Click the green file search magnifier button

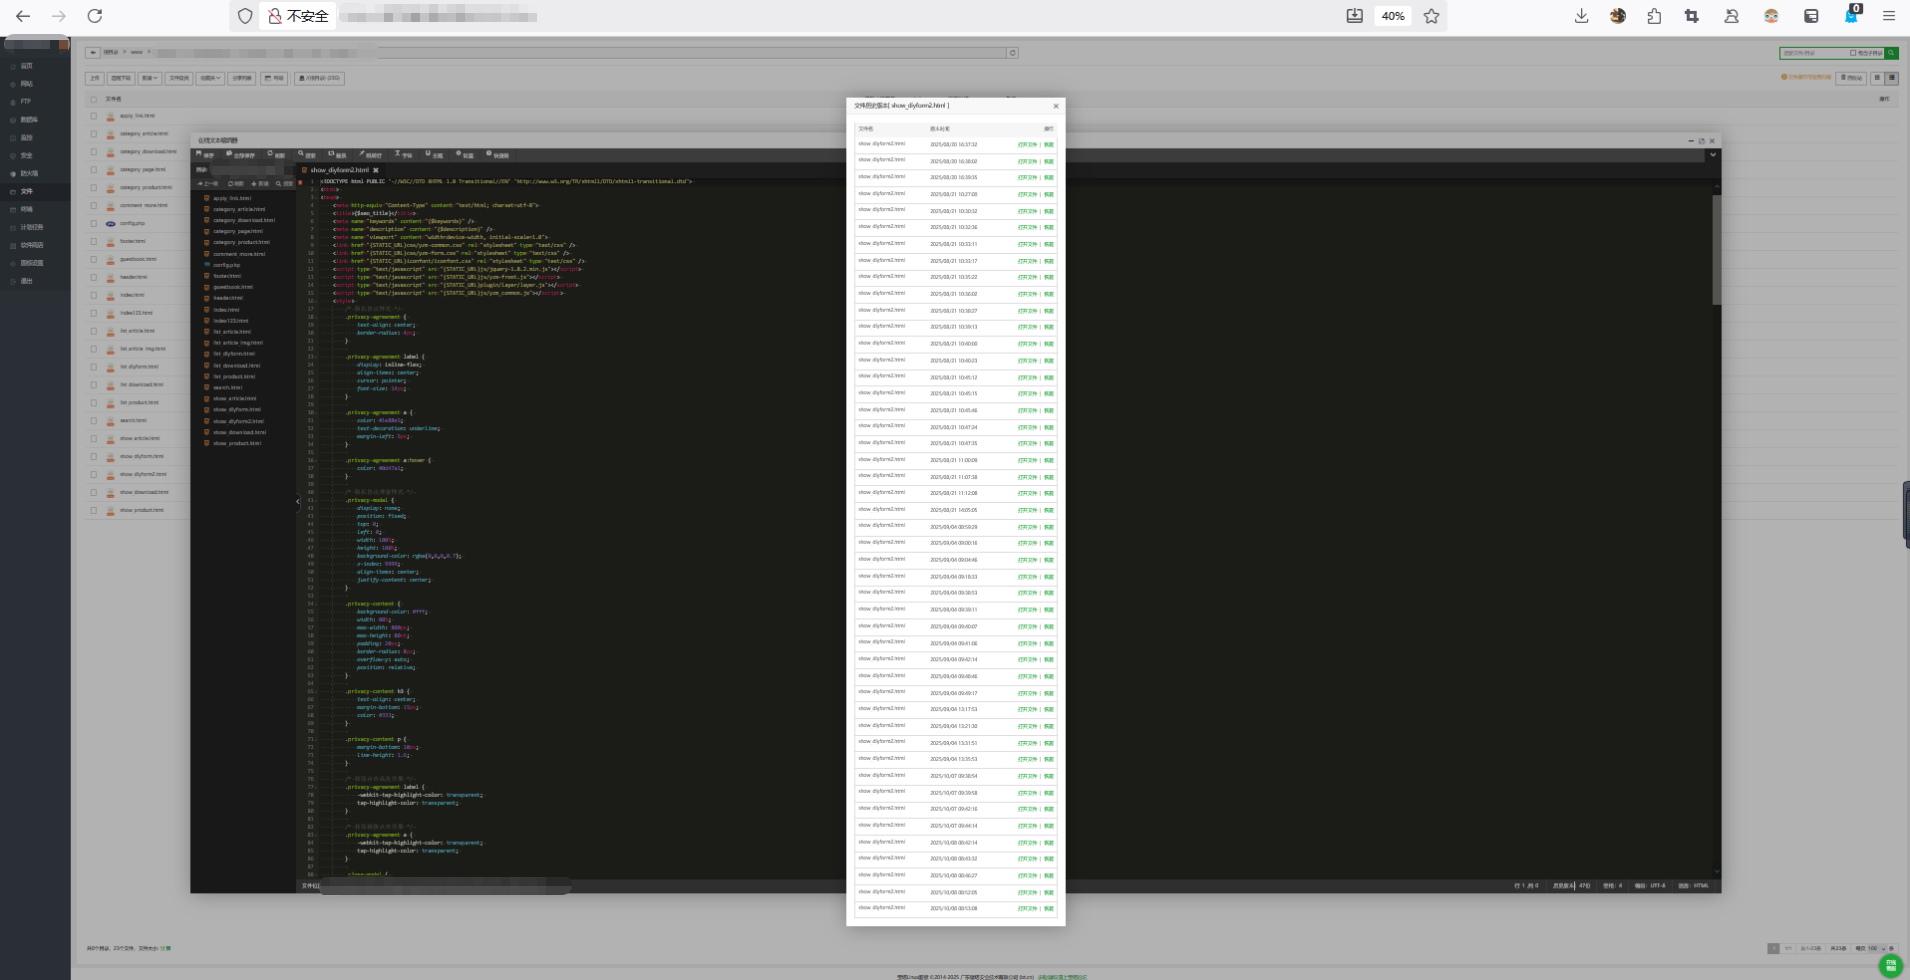(x=1891, y=53)
